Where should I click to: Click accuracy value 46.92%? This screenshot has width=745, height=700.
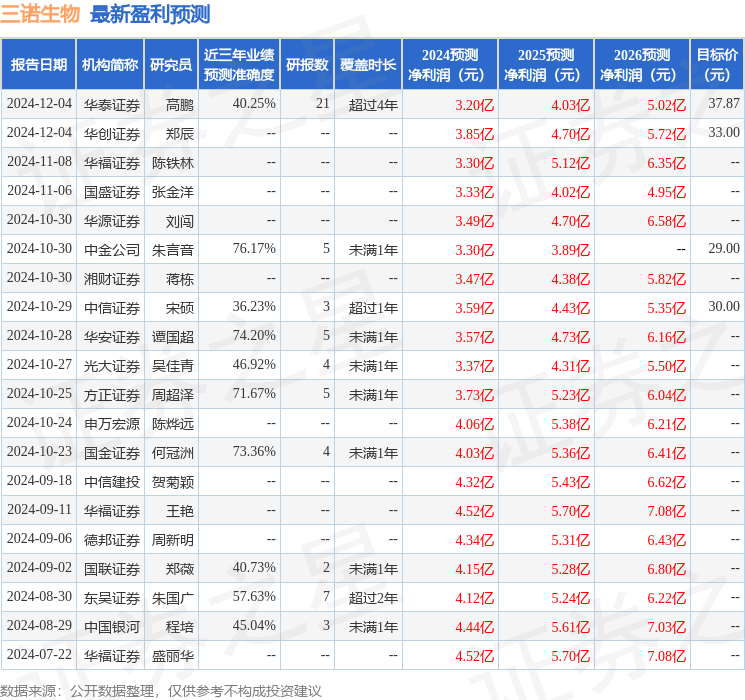click(254, 364)
